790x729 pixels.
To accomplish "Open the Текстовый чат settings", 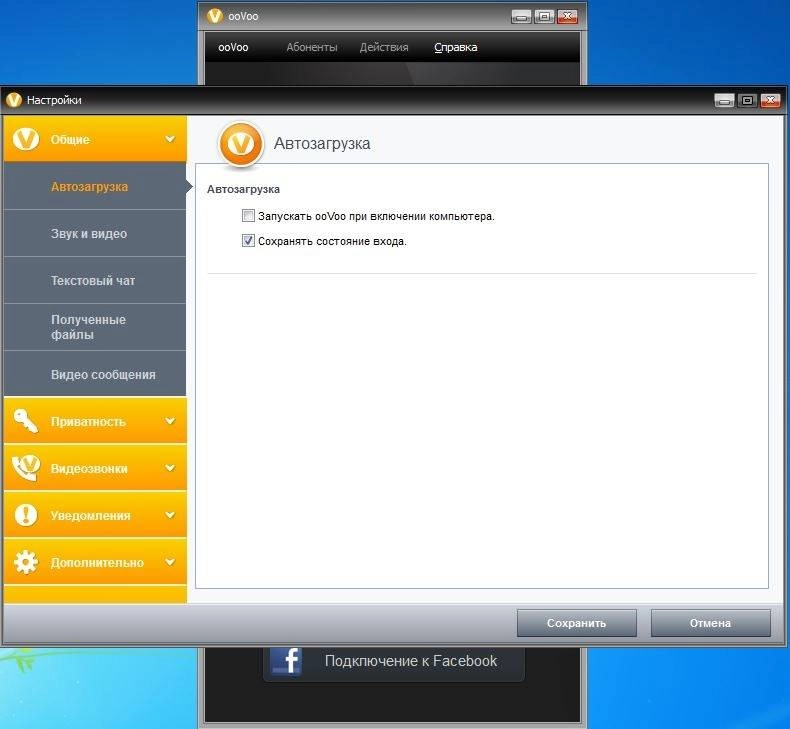I will [95, 280].
